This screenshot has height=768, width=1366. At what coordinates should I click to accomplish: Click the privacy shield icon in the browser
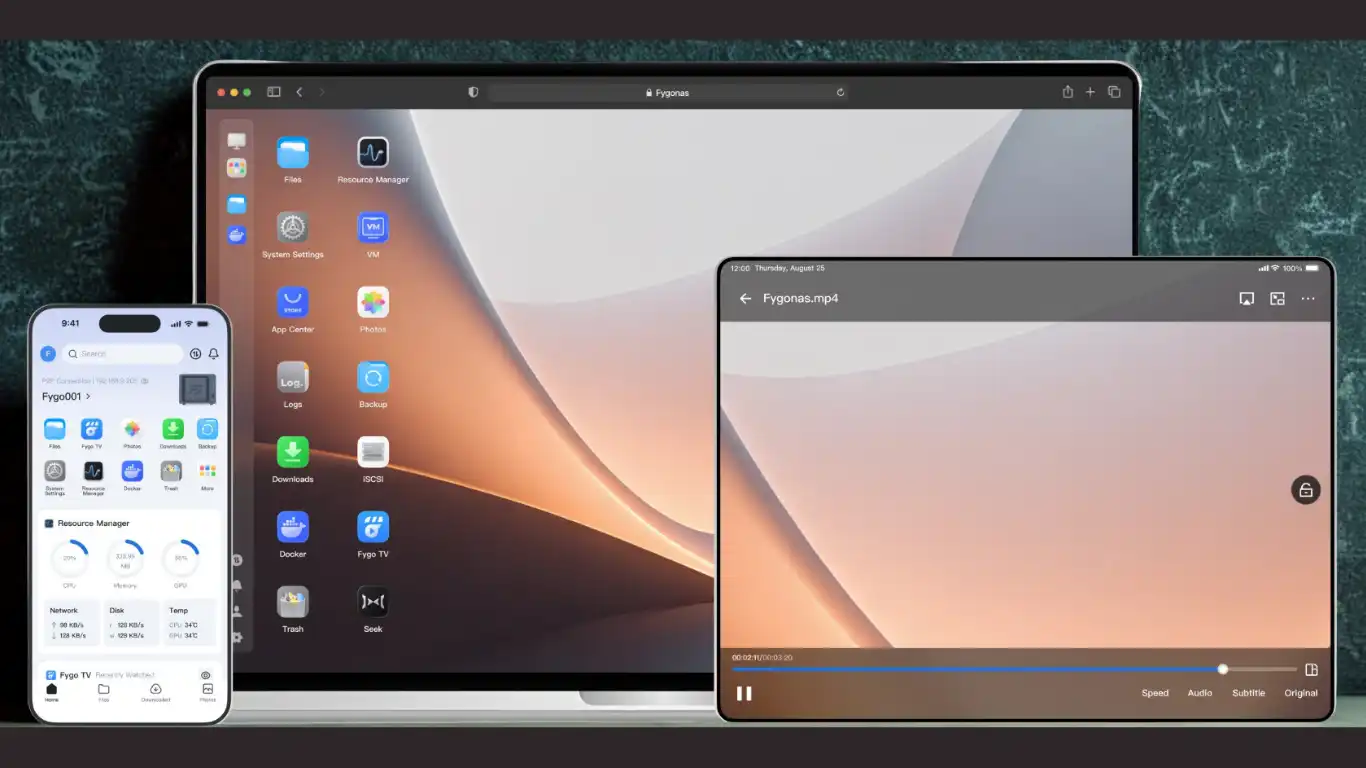[x=473, y=92]
